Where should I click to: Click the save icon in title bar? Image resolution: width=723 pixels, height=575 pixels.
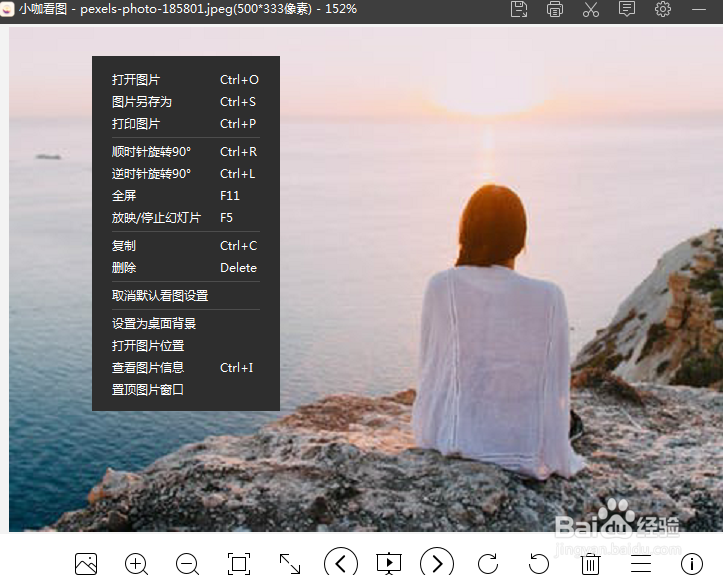[x=519, y=9]
